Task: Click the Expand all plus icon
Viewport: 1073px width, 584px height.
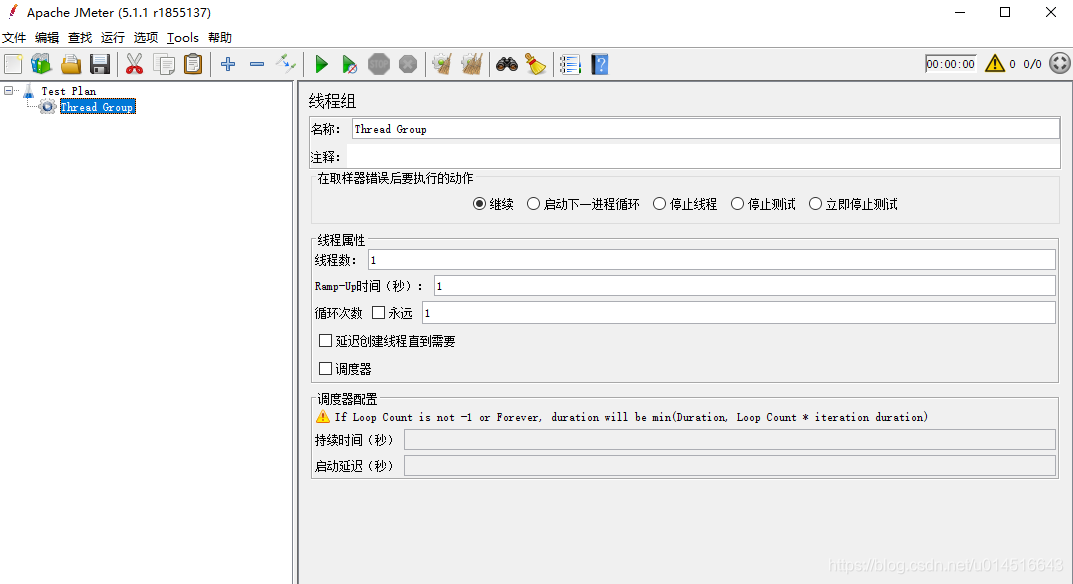Action: pos(228,64)
